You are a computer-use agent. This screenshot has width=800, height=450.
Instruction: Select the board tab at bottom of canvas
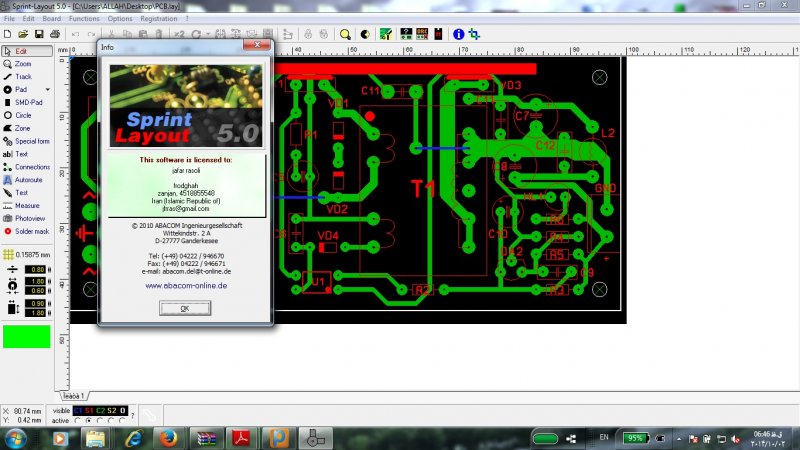(74, 396)
